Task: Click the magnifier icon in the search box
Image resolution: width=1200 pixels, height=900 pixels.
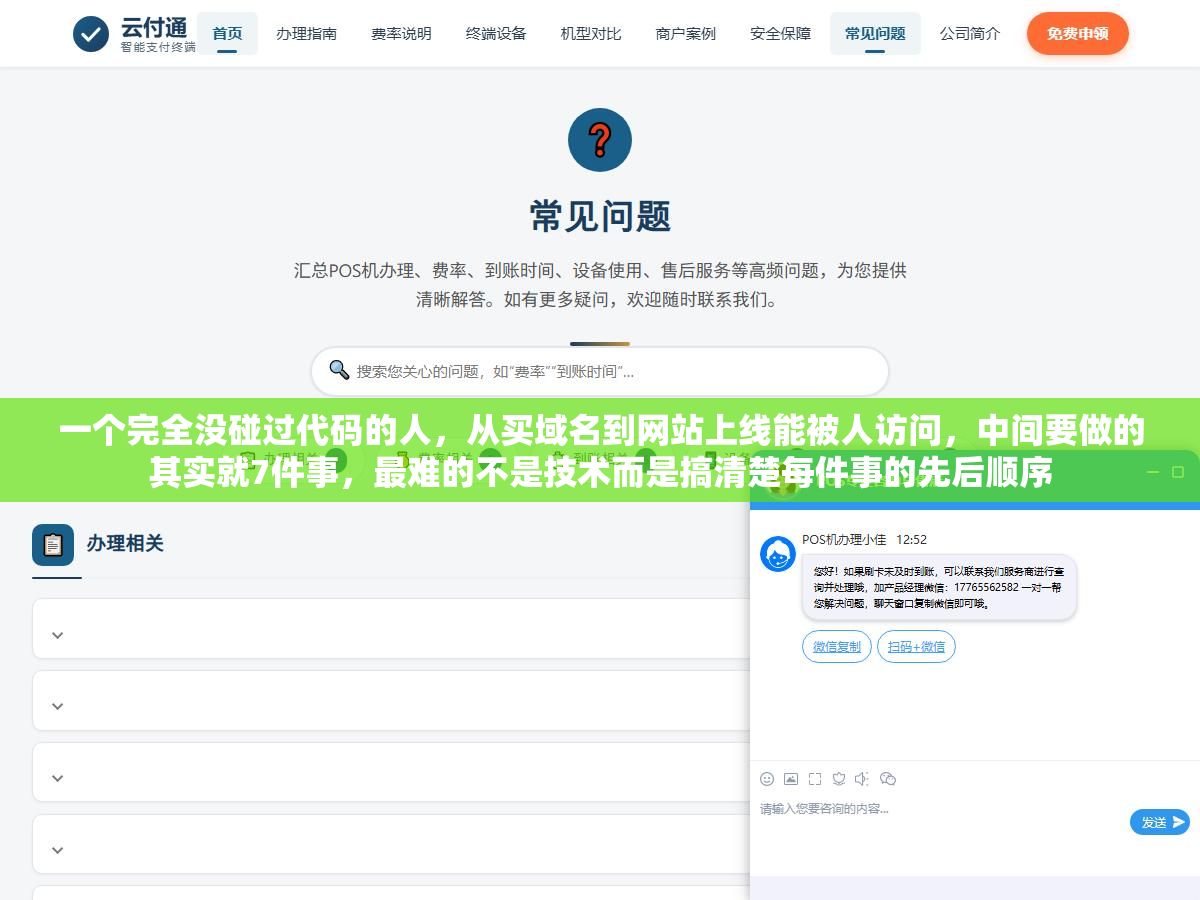Action: coord(339,370)
